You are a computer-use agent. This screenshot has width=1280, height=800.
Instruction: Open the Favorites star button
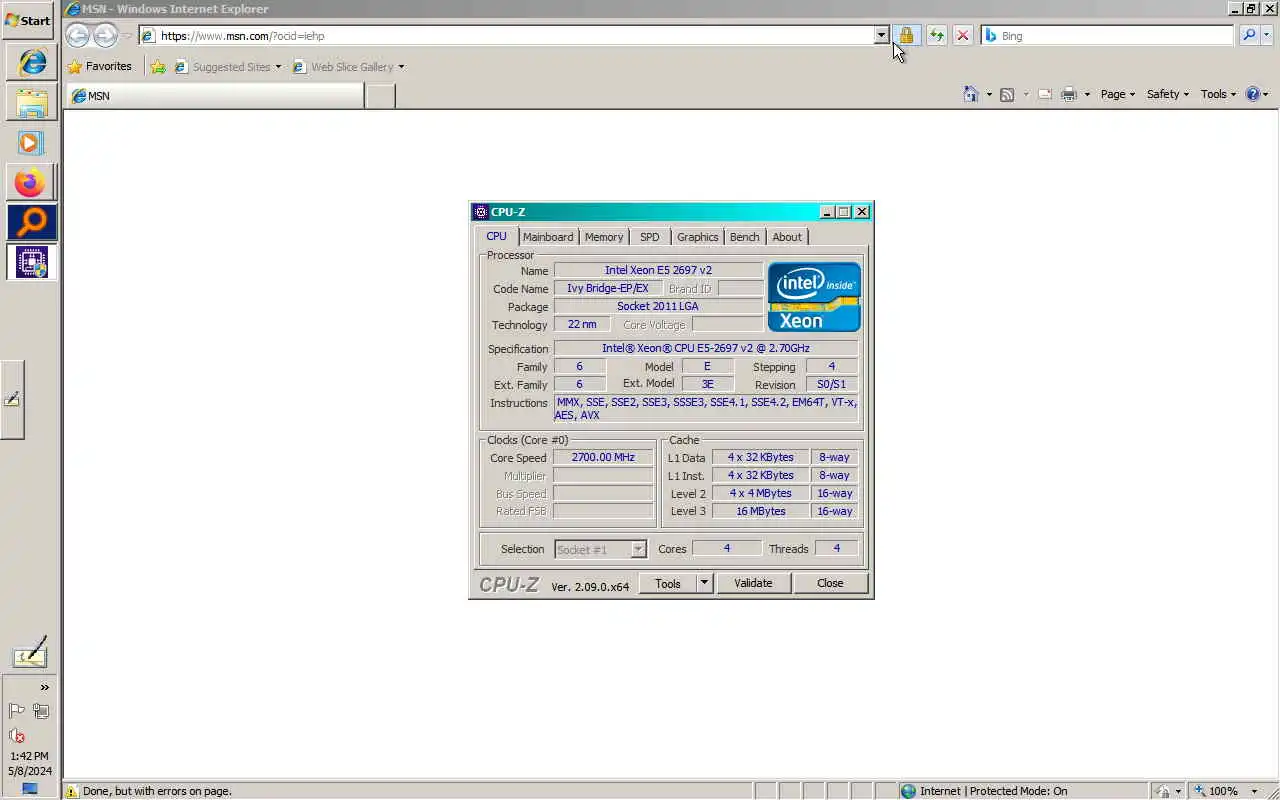99,67
